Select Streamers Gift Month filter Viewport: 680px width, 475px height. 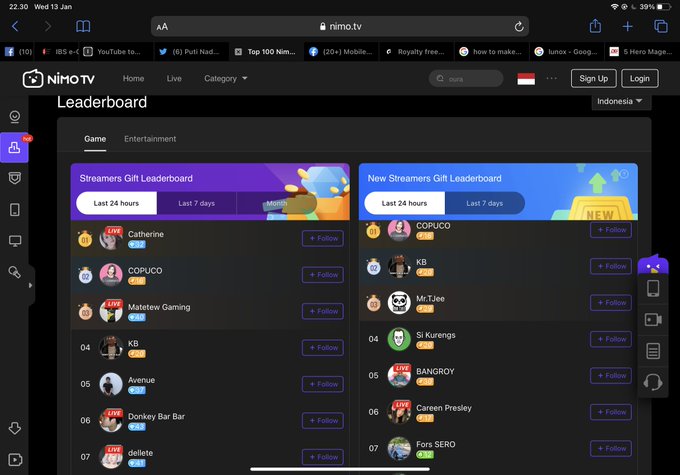click(276, 203)
